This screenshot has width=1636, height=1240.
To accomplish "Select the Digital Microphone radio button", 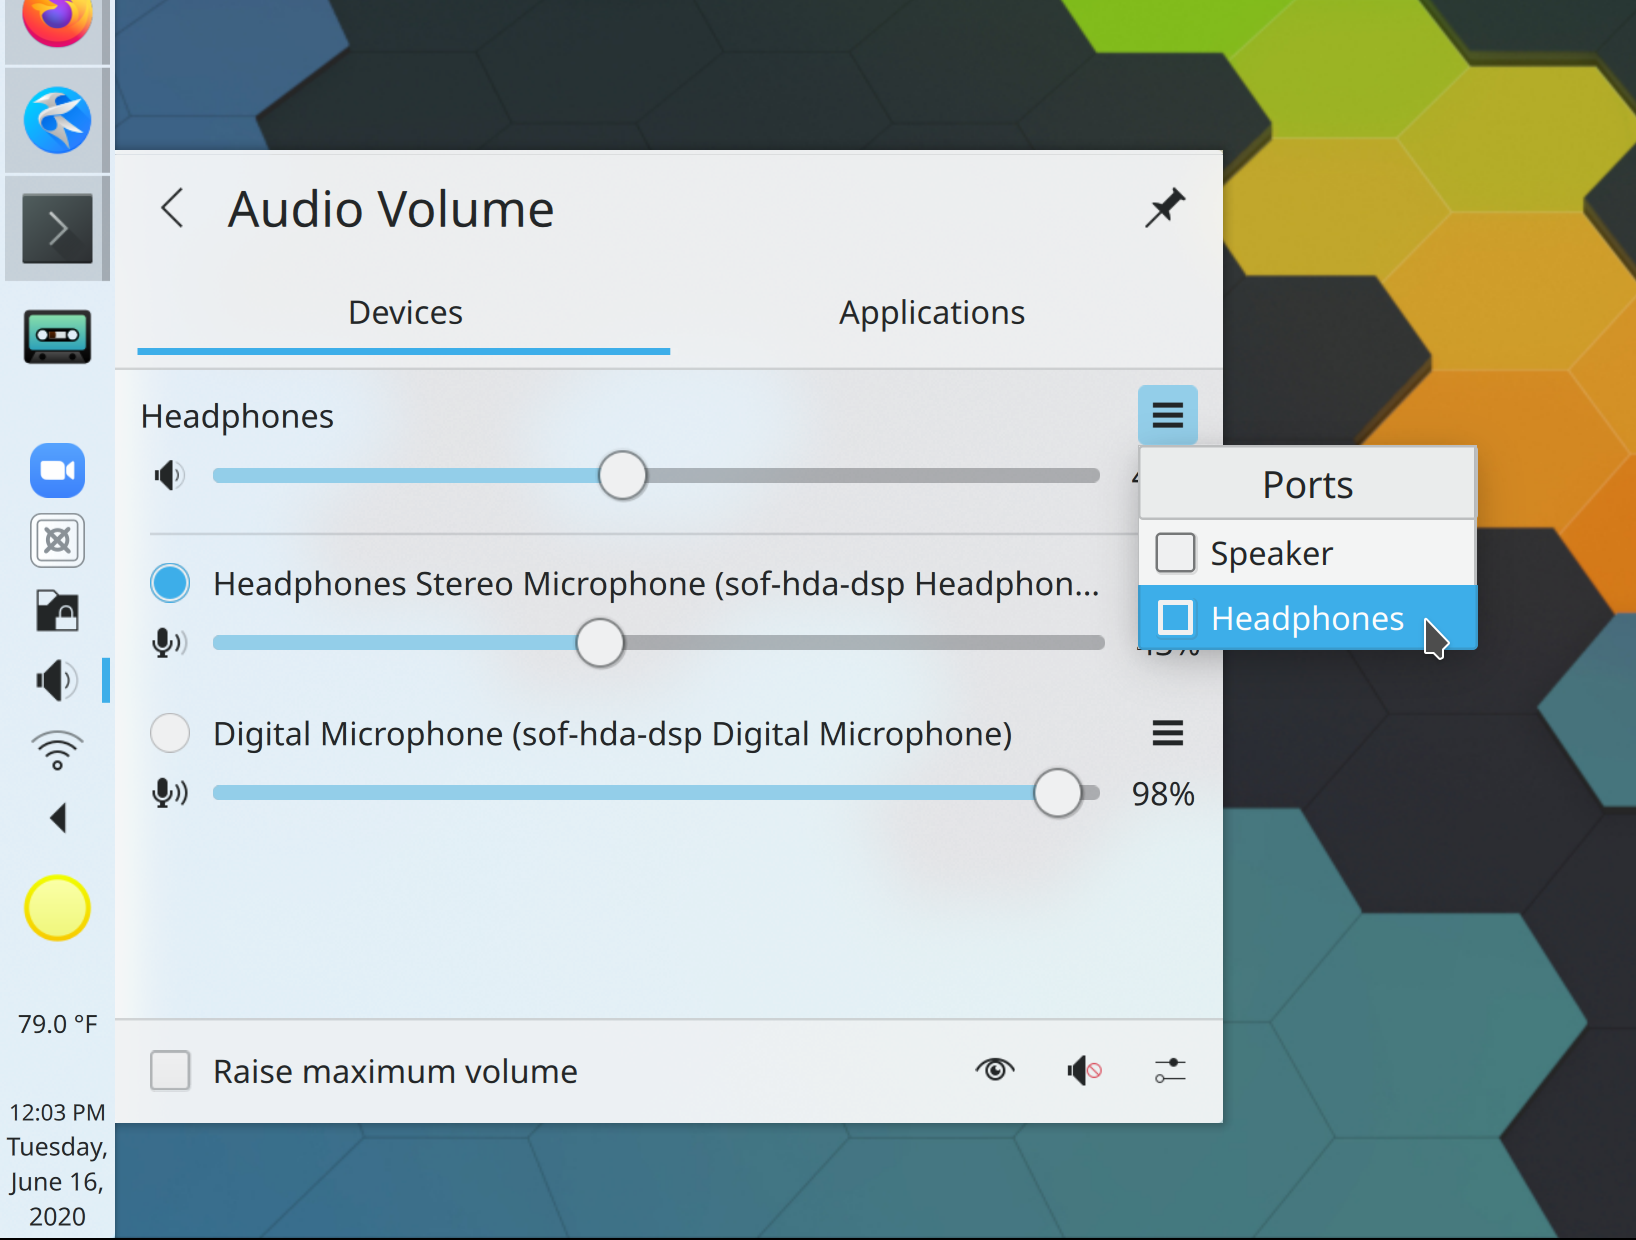I will [170, 733].
